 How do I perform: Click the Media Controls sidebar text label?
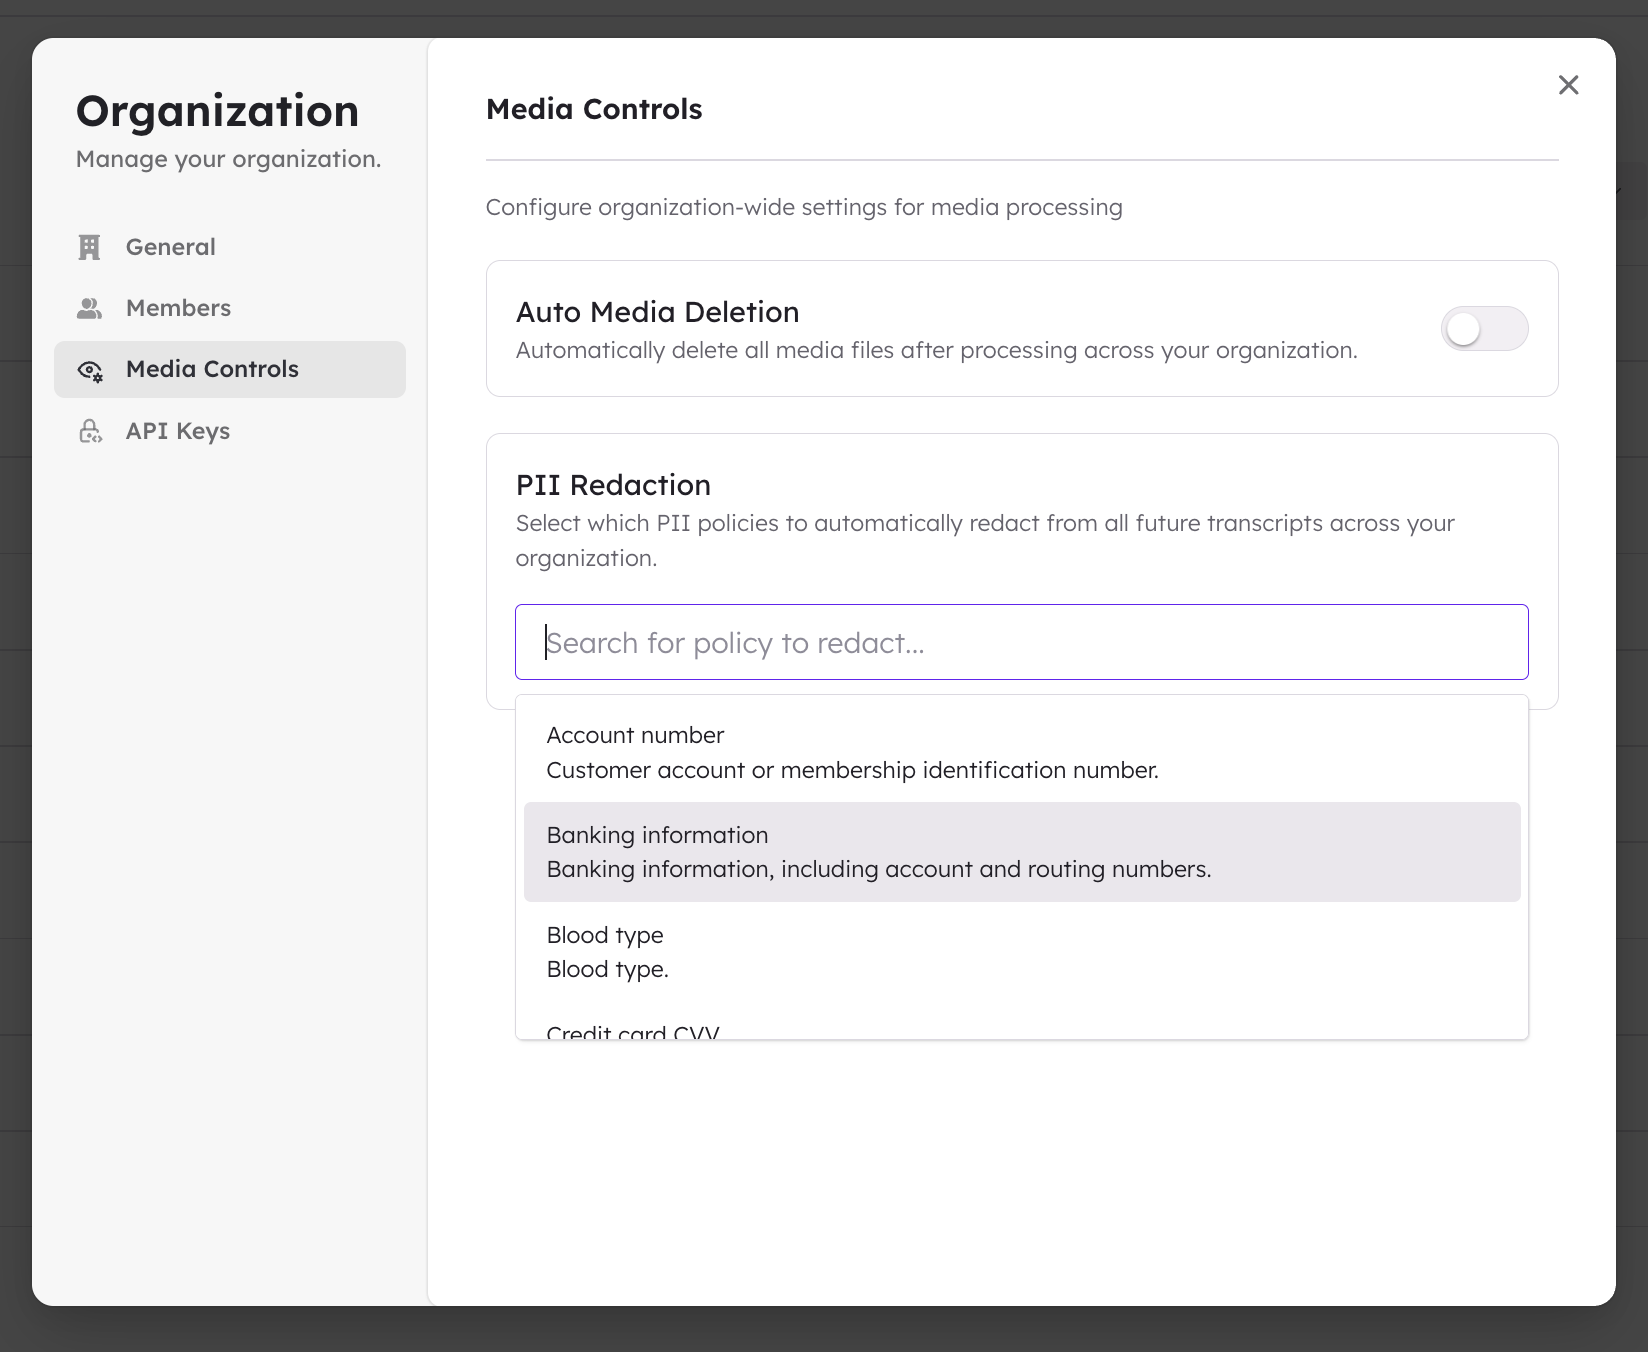pos(212,369)
